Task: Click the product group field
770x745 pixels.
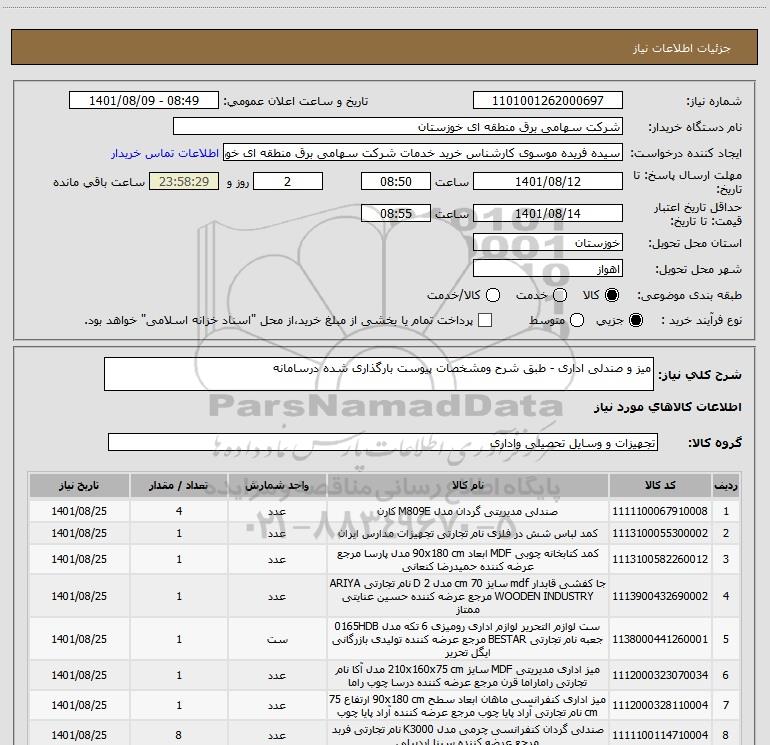Action: pos(382,442)
